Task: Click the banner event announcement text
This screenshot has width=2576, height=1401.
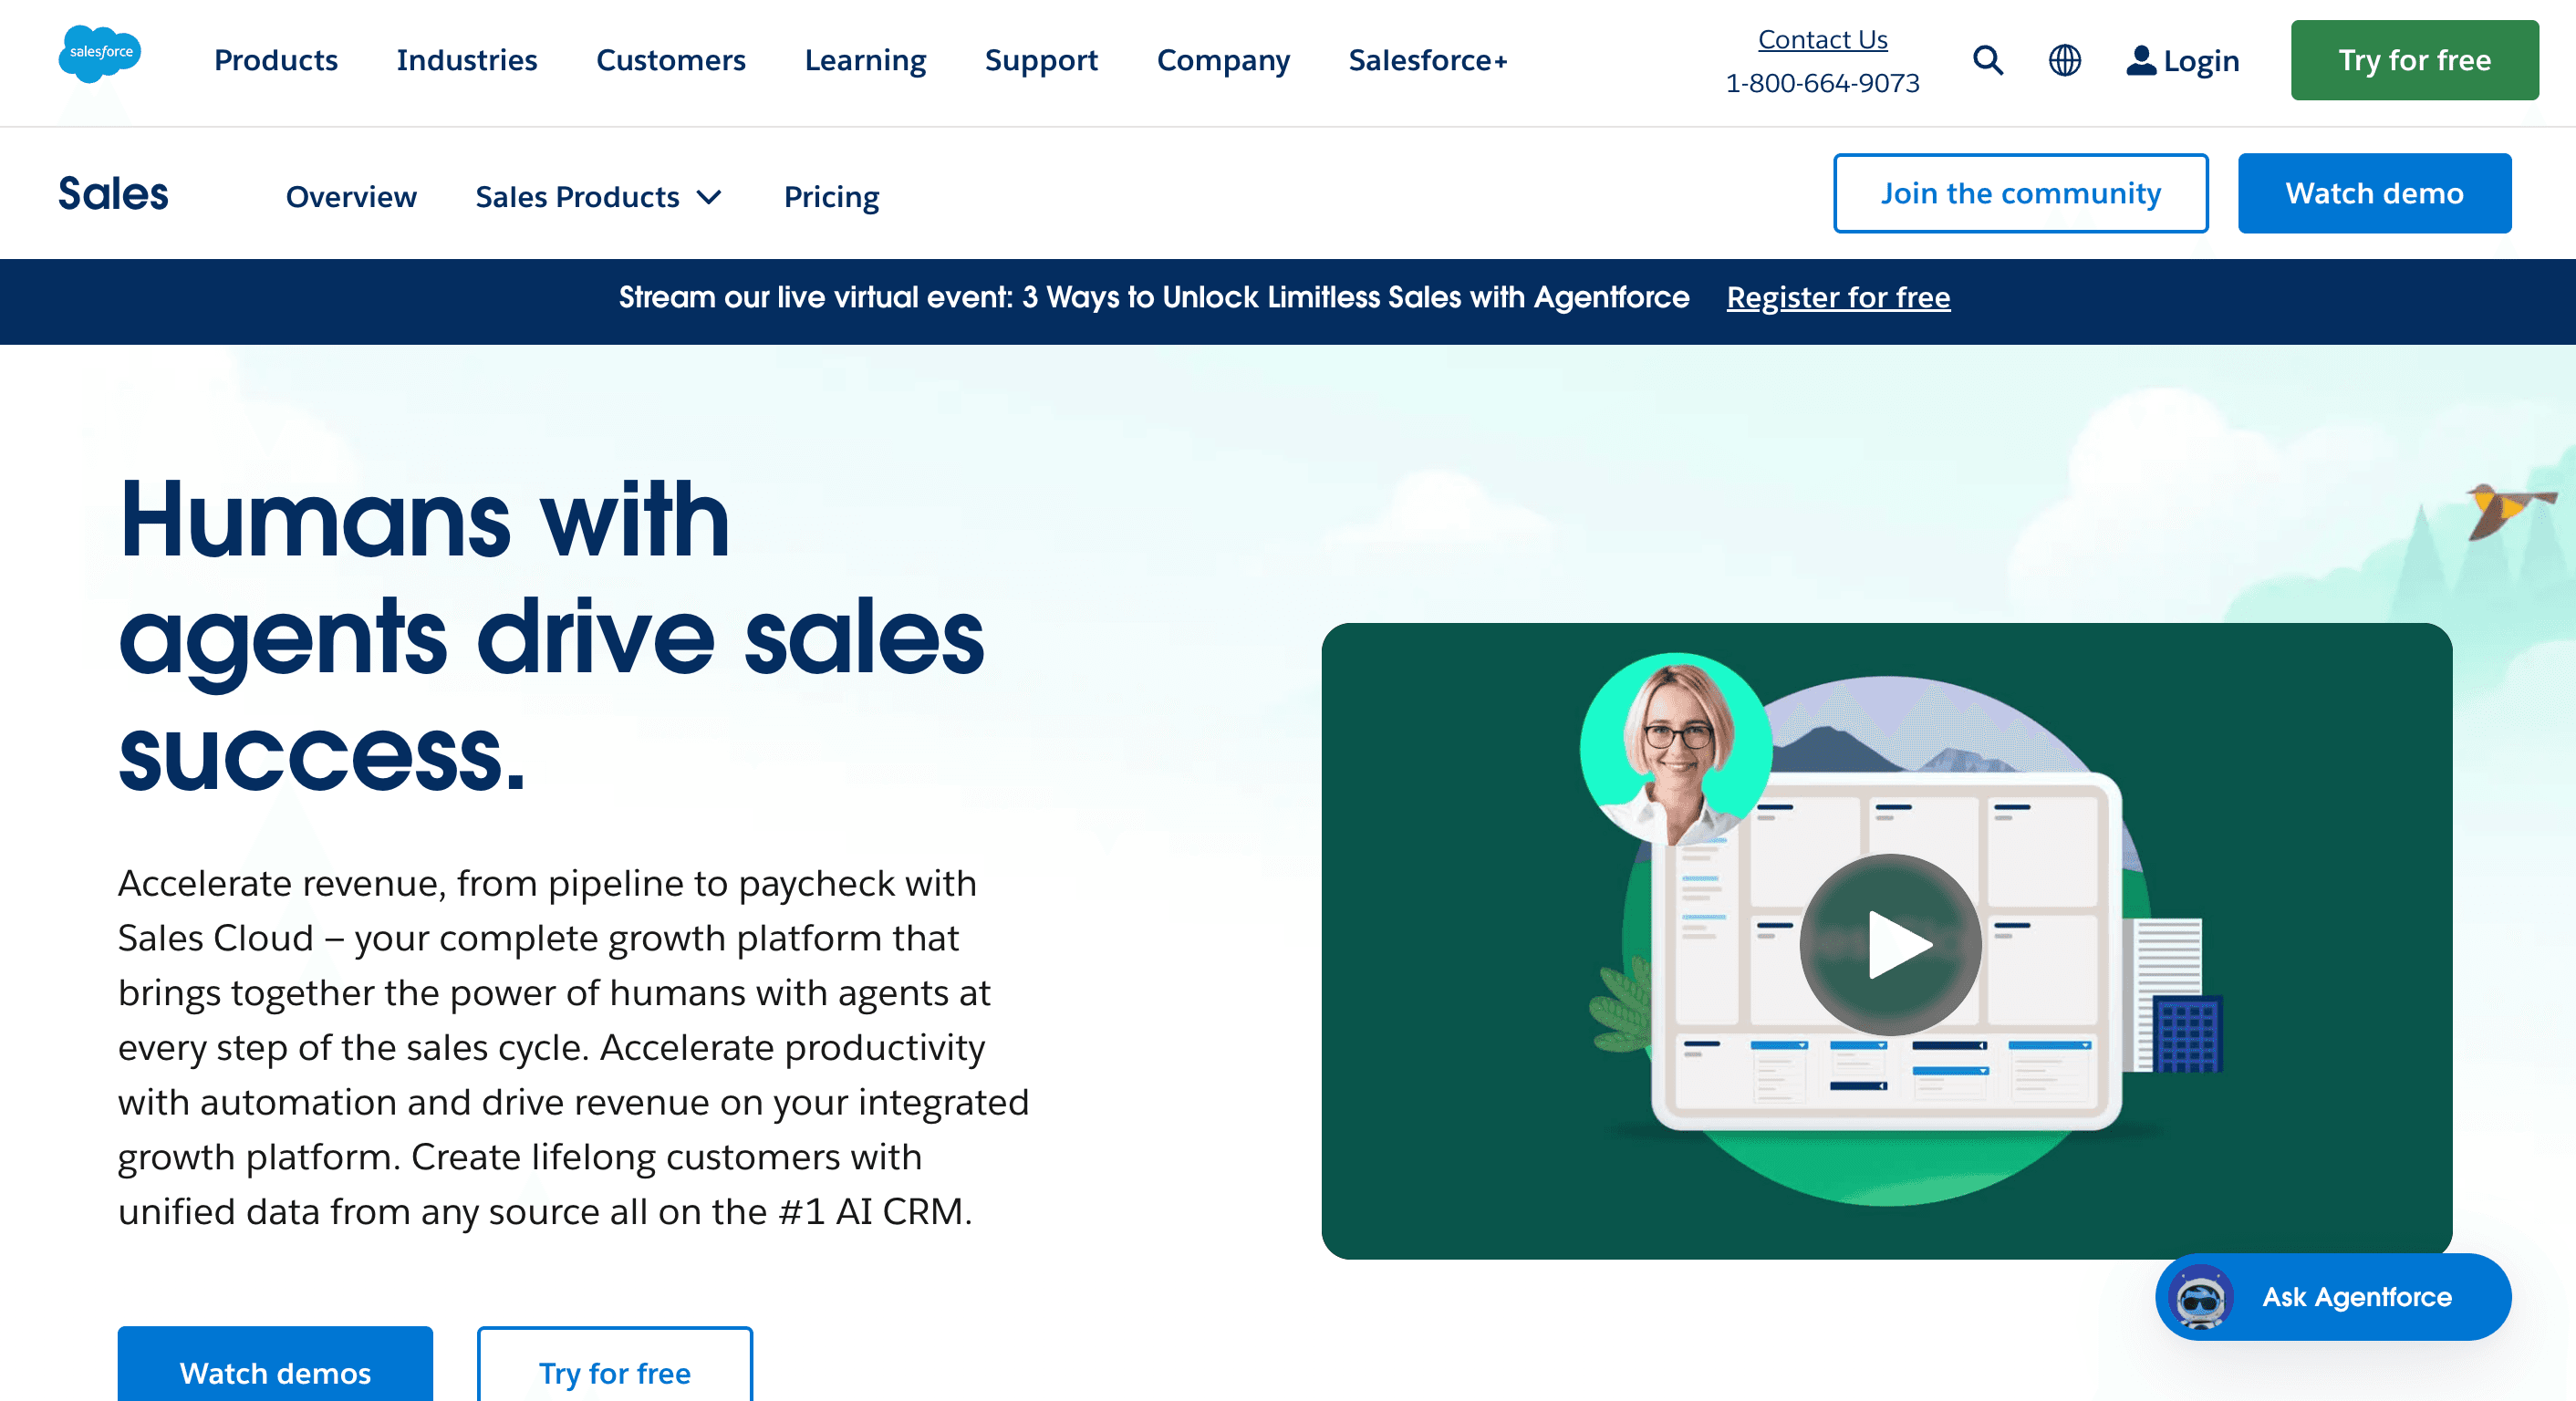Action: pyautogui.click(x=1154, y=297)
